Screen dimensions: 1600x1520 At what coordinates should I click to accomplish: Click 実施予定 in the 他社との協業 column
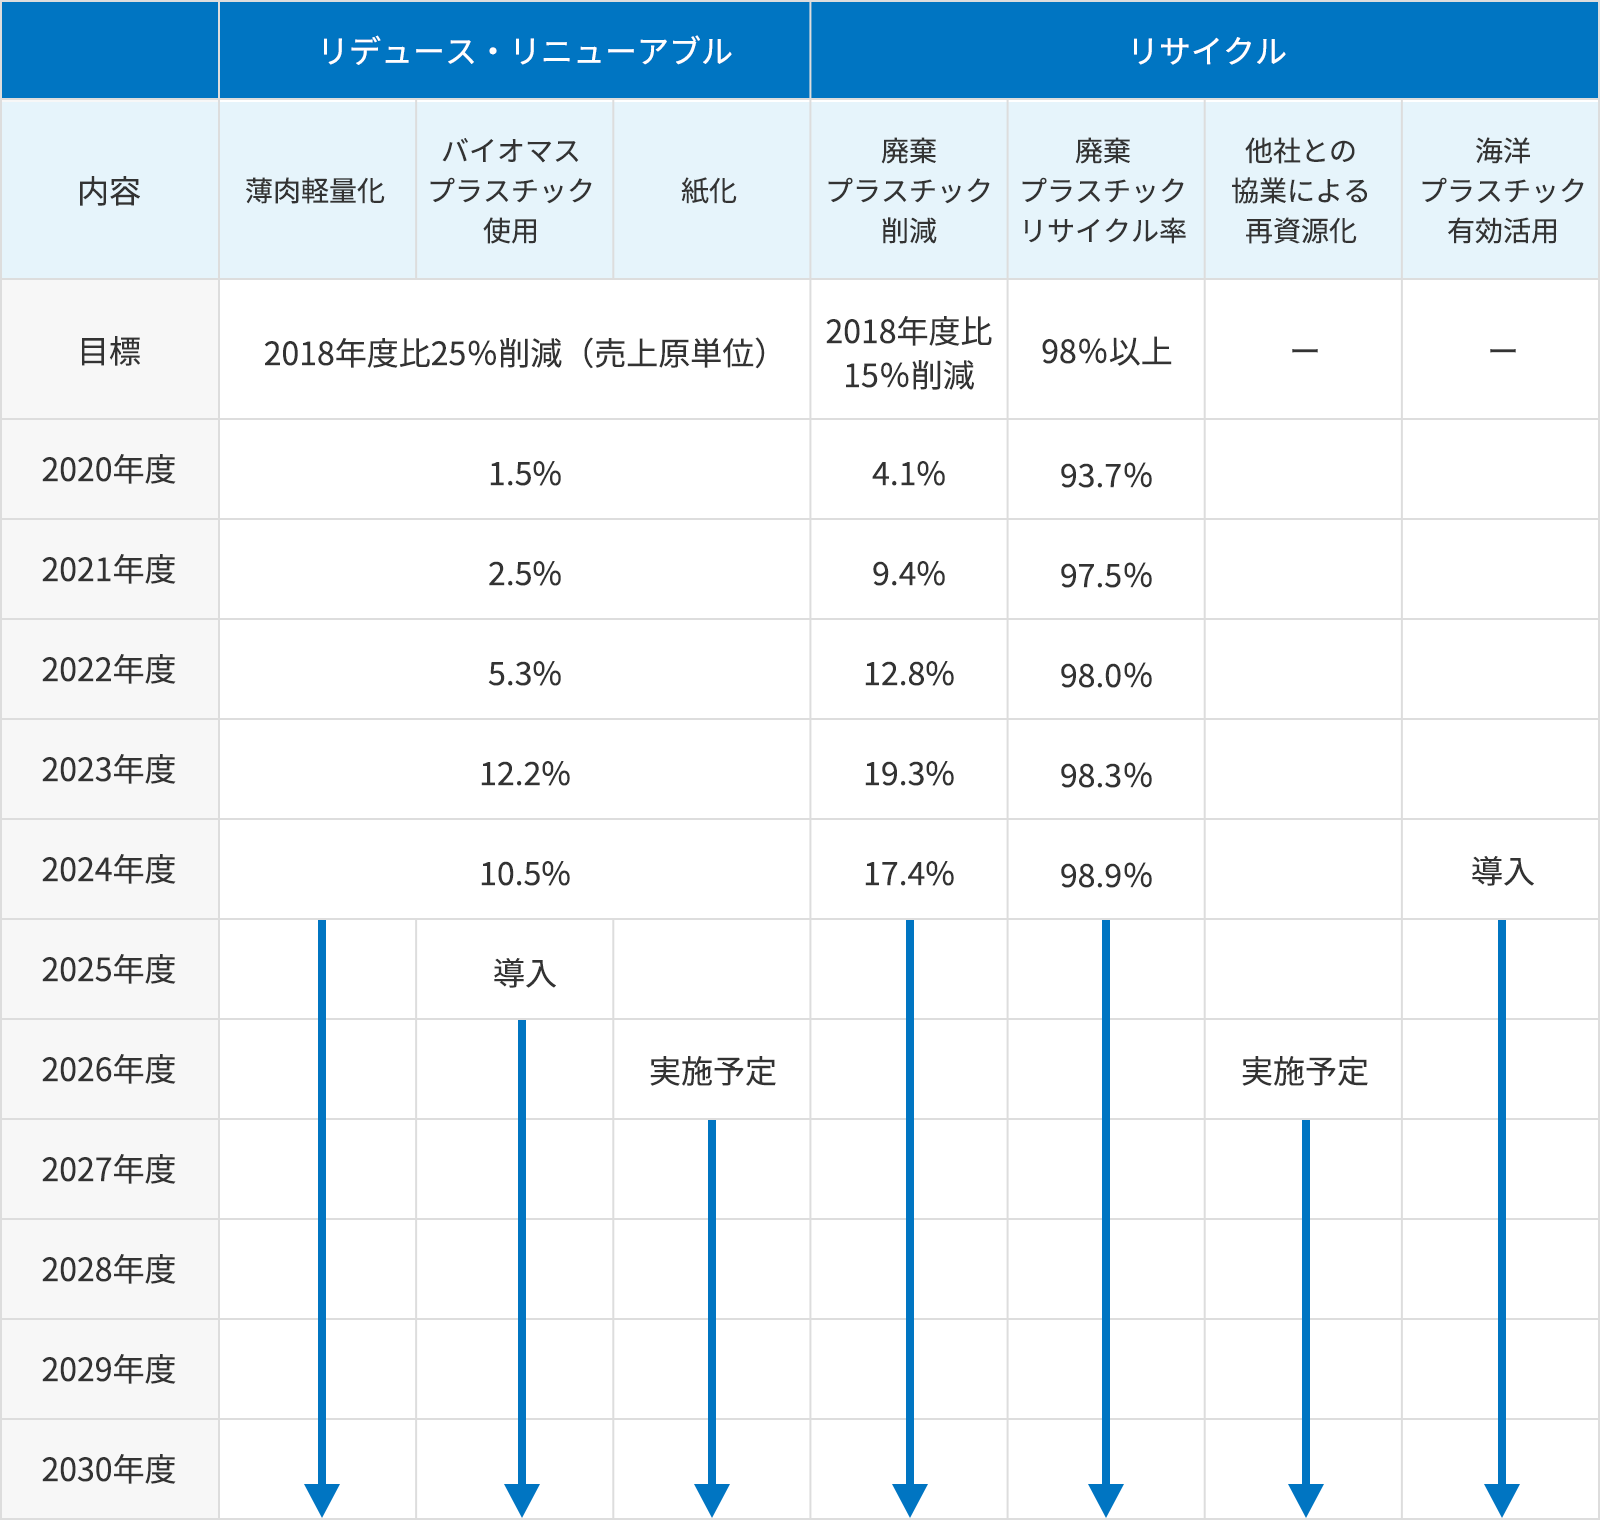pos(1304,1072)
